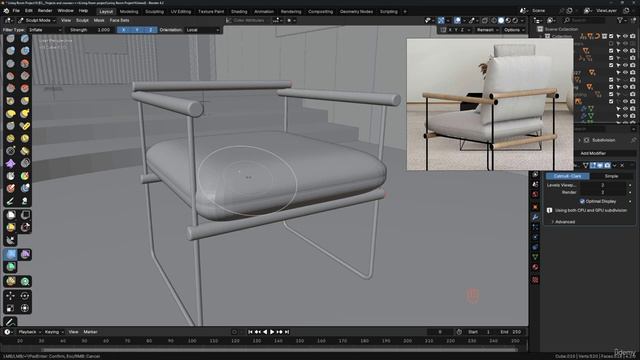Play the animation forward

click(272, 332)
